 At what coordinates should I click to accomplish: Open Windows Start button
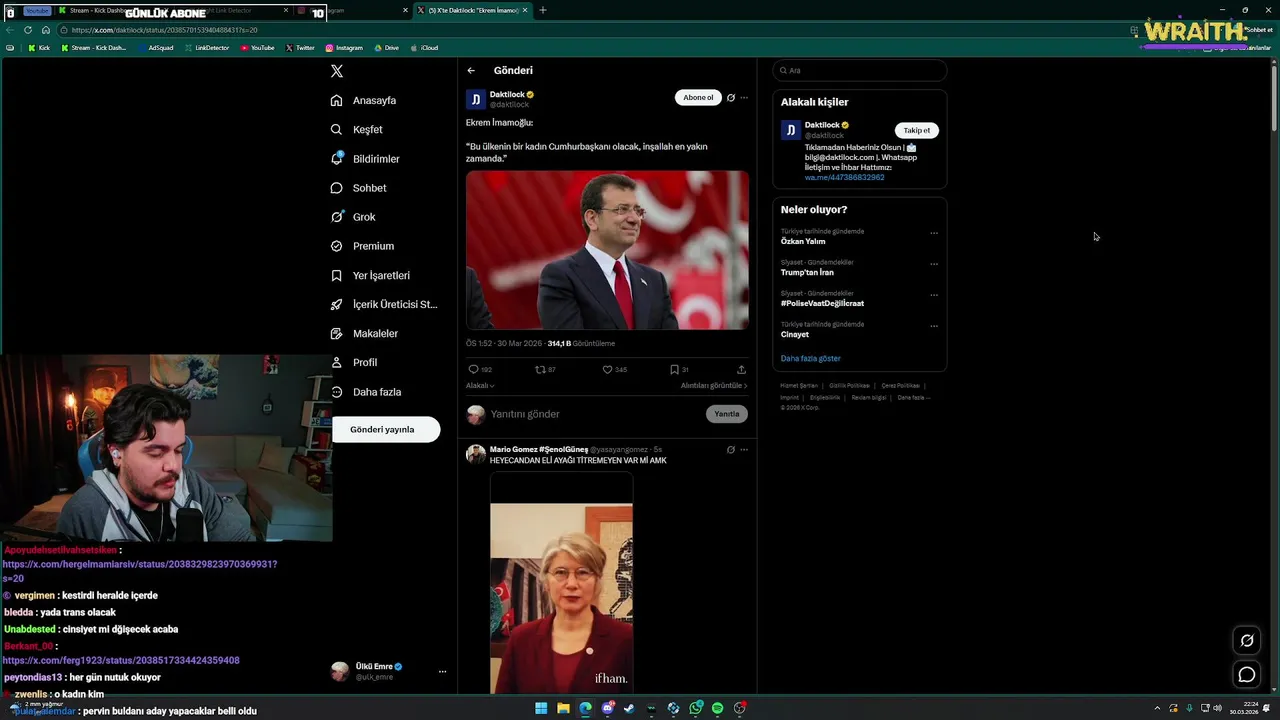pos(541,708)
